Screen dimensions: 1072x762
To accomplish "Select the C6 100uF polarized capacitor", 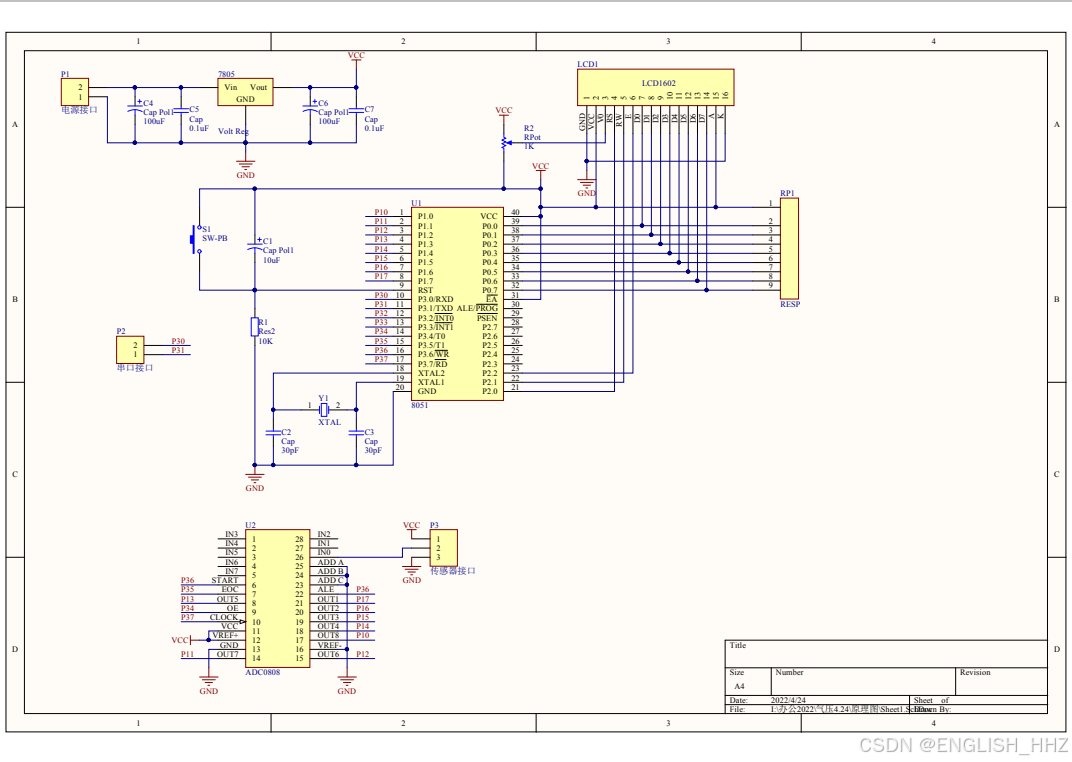I will 310,109.
